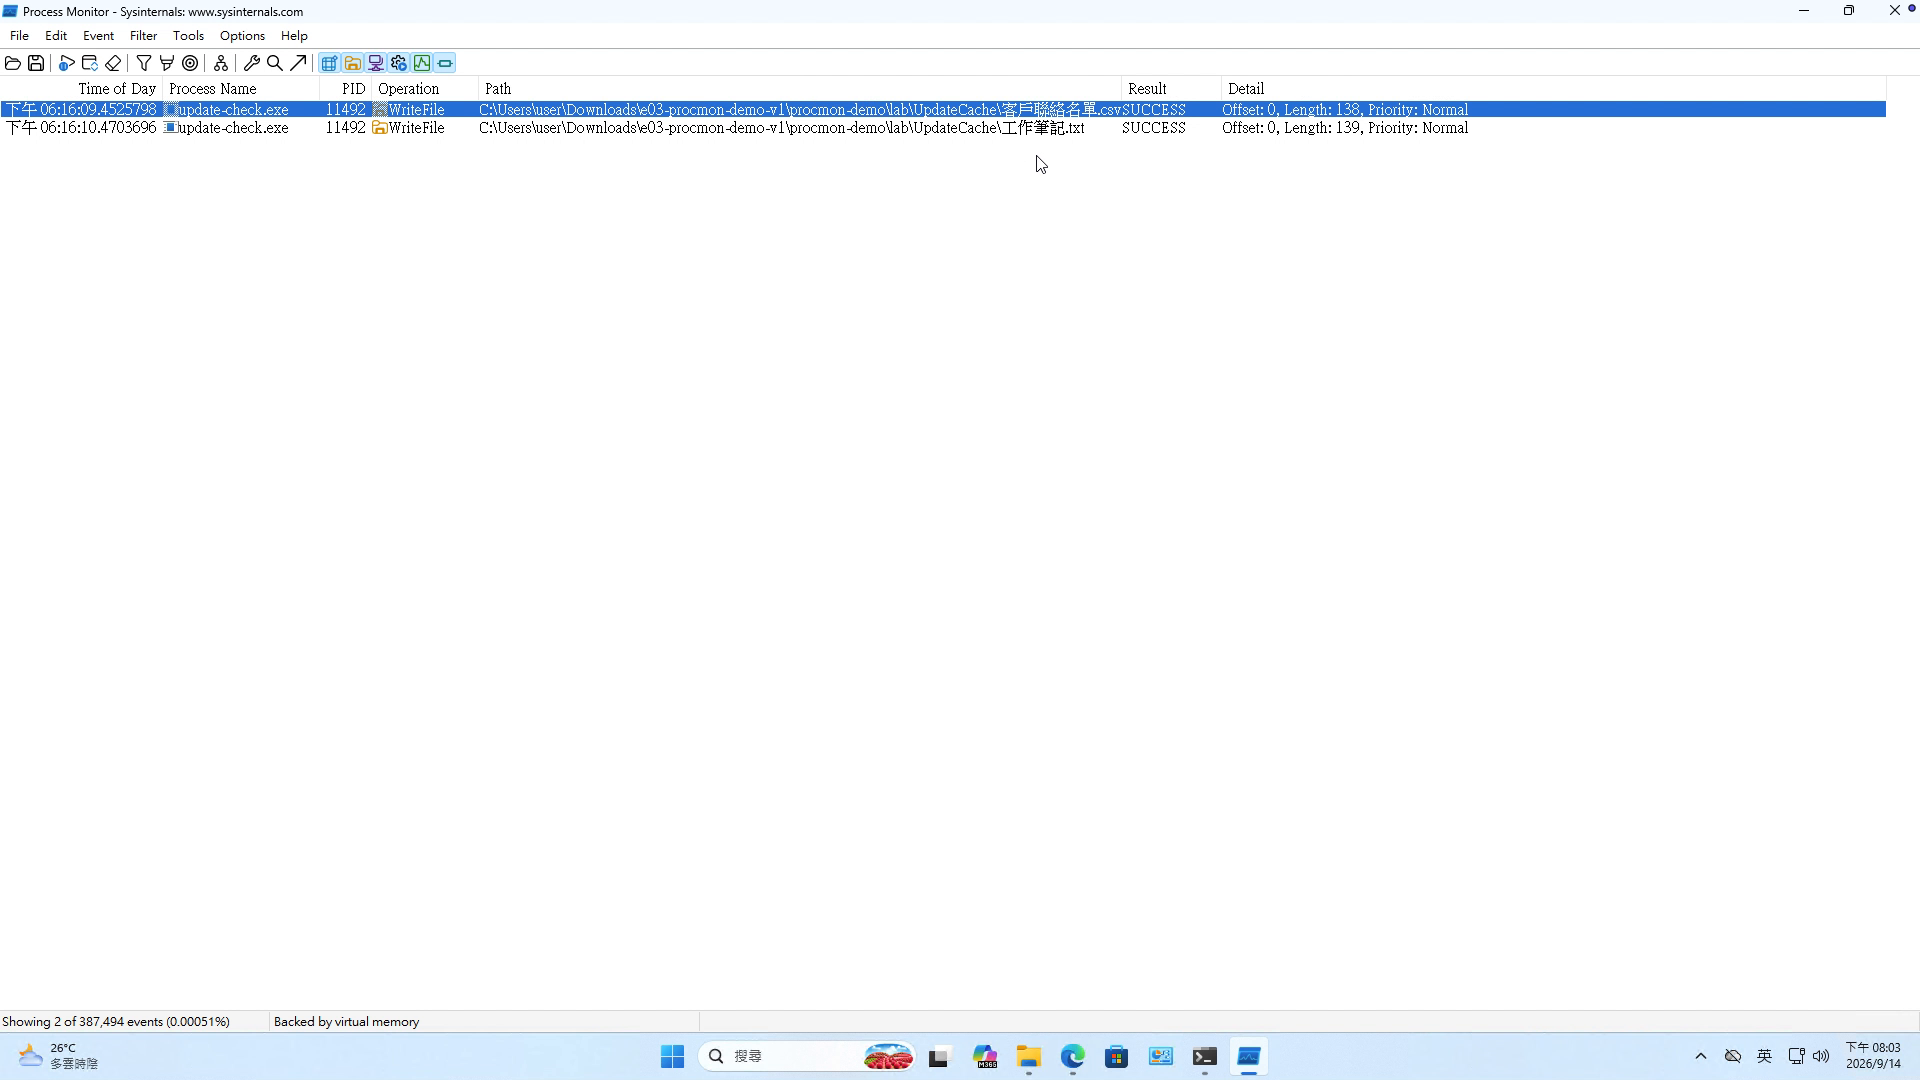Screen dimensions: 1920x1080
Task: Click the timestamp 下午 06:16:10.4703696
Action: click(x=82, y=128)
